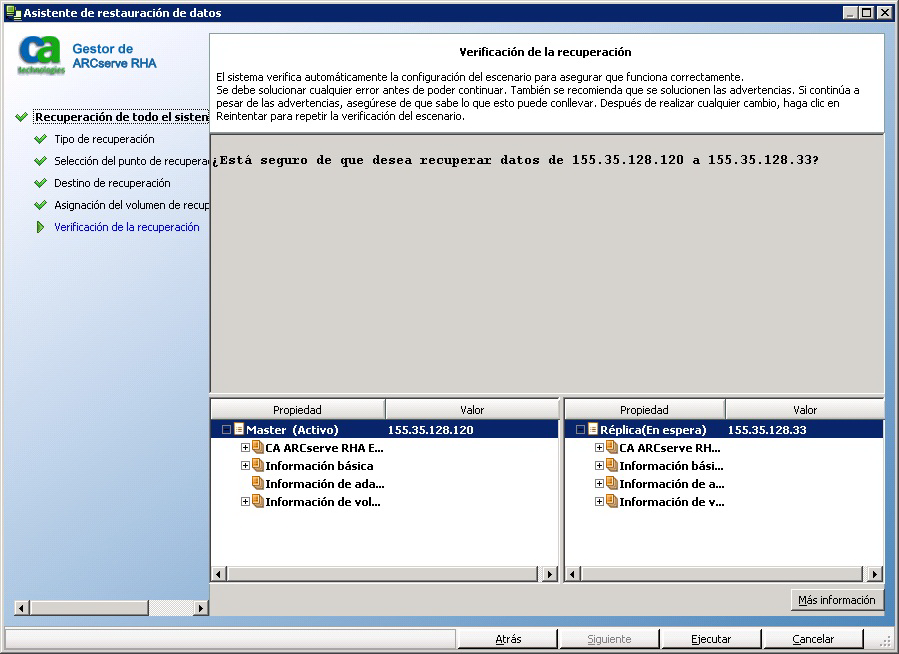
Task: Click the folder icon beside Información básica
Action: tap(257, 466)
